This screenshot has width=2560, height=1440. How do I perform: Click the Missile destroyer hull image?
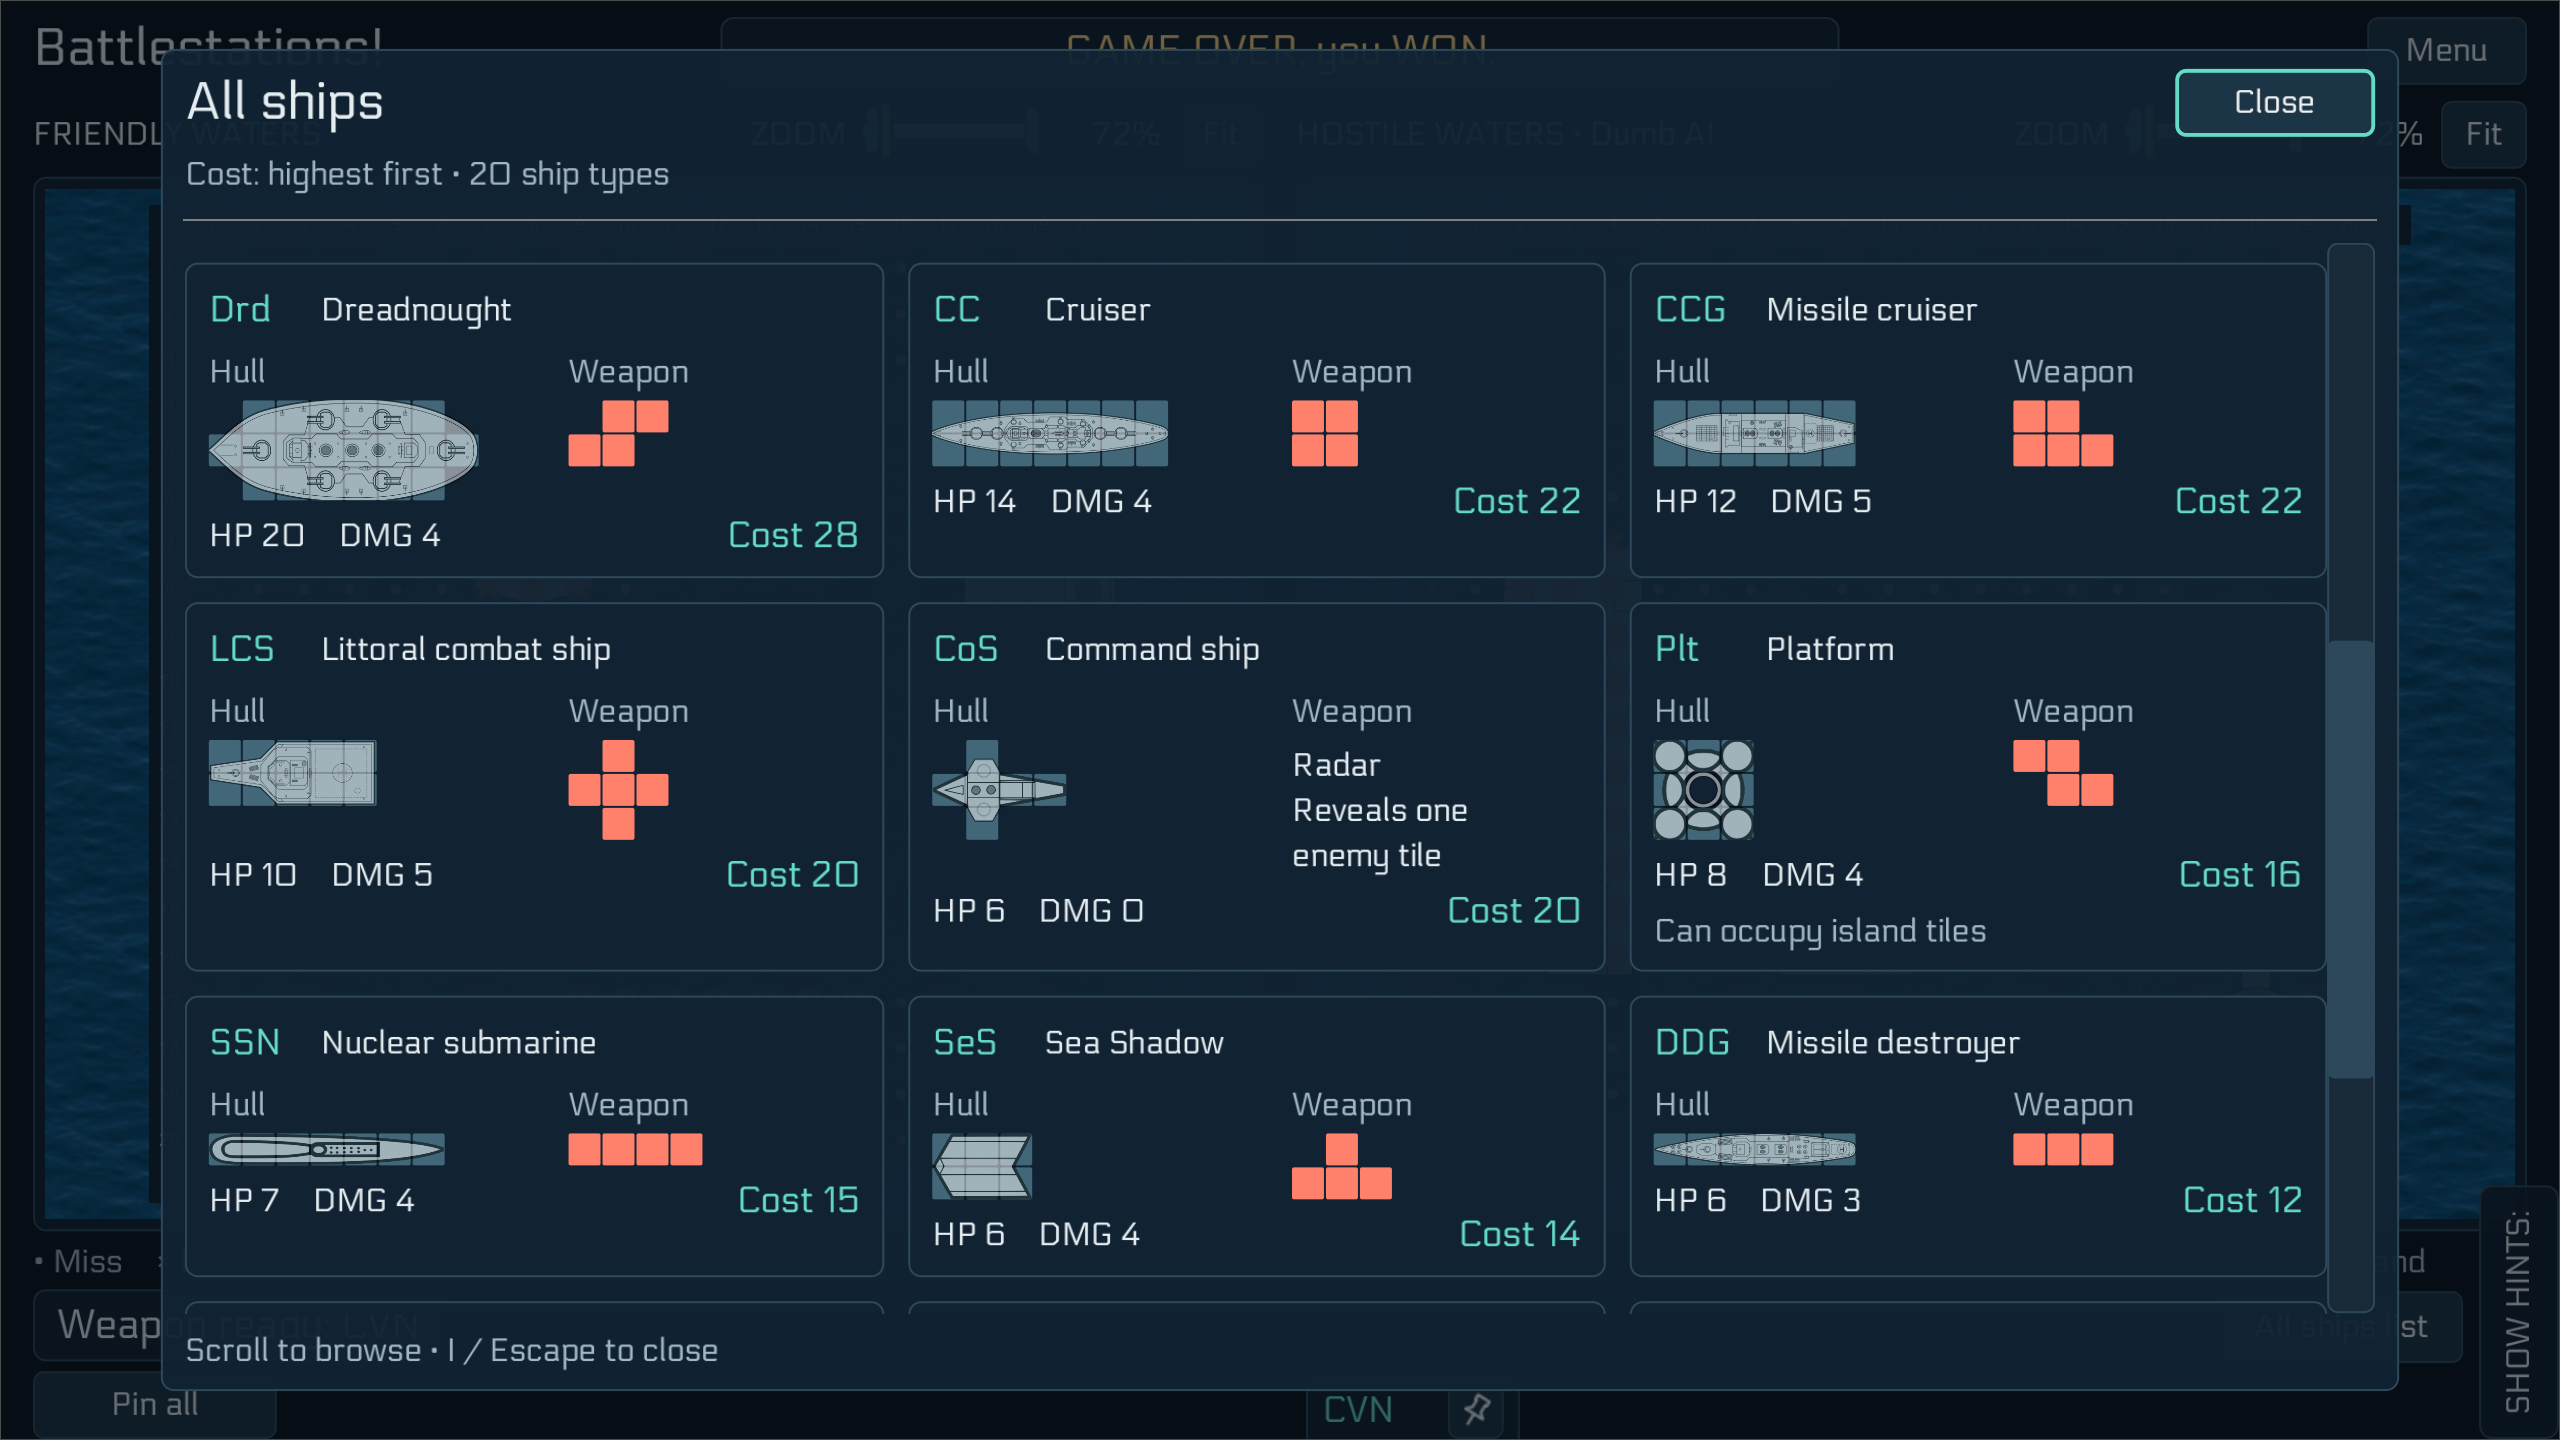(x=1754, y=1149)
